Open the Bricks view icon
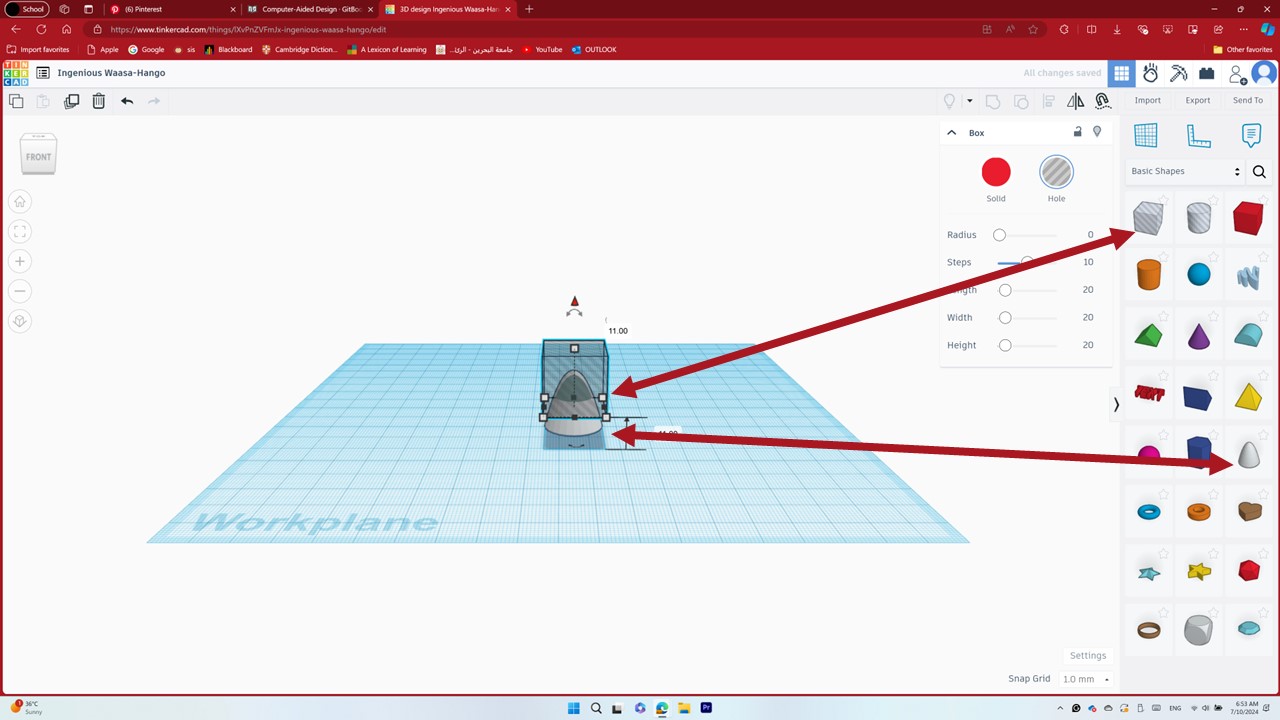Image resolution: width=1280 pixels, height=720 pixels. (1206, 73)
